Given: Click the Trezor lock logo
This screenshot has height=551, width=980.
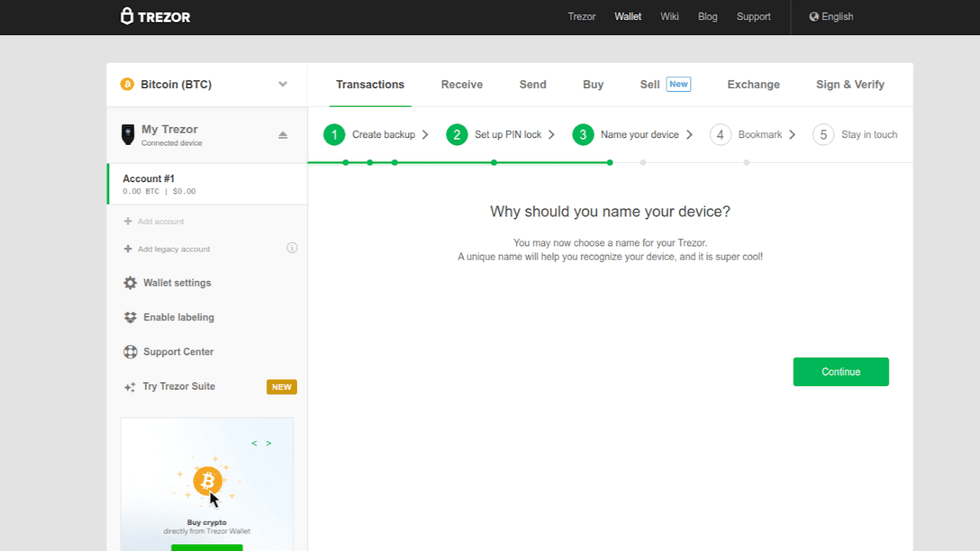Looking at the screenshot, I should [127, 16].
